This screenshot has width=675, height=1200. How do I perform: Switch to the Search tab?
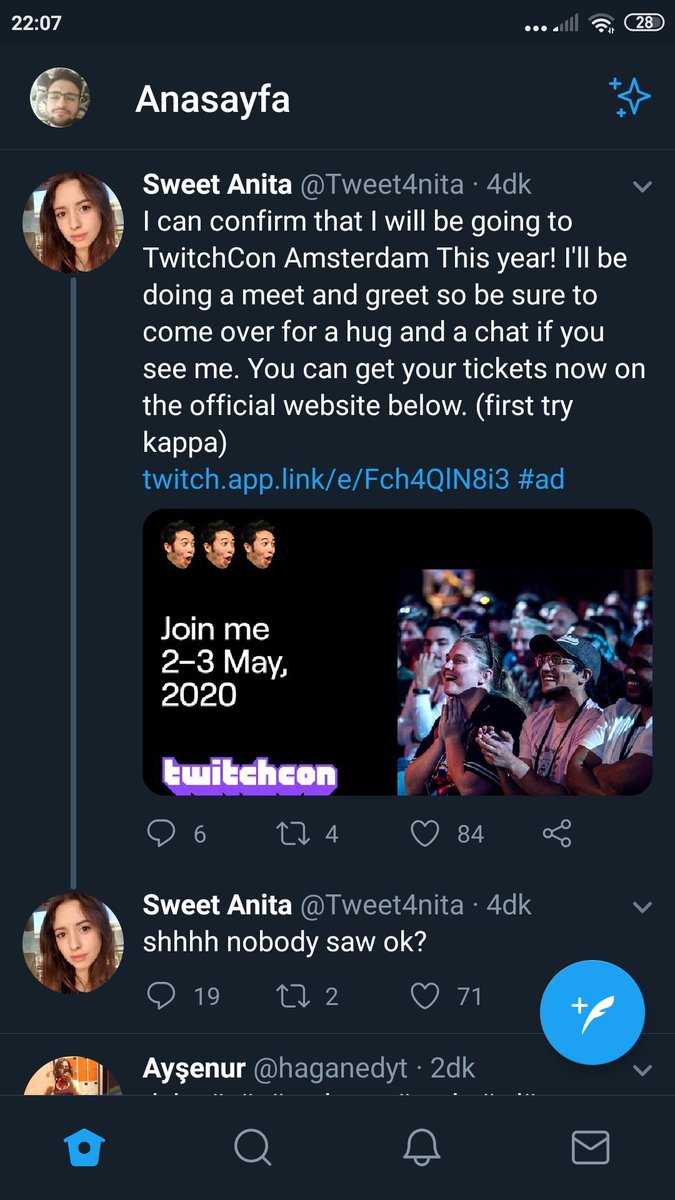[x=253, y=1147]
